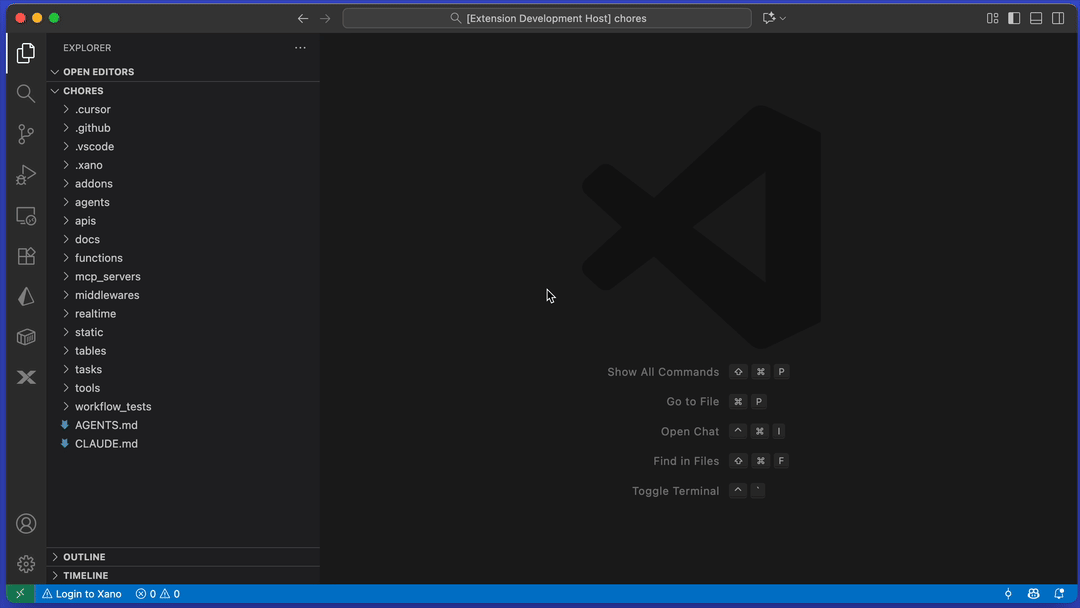The image size is (1080, 608).
Task: Click the Go to File shortcut hint
Action: (x=716, y=401)
